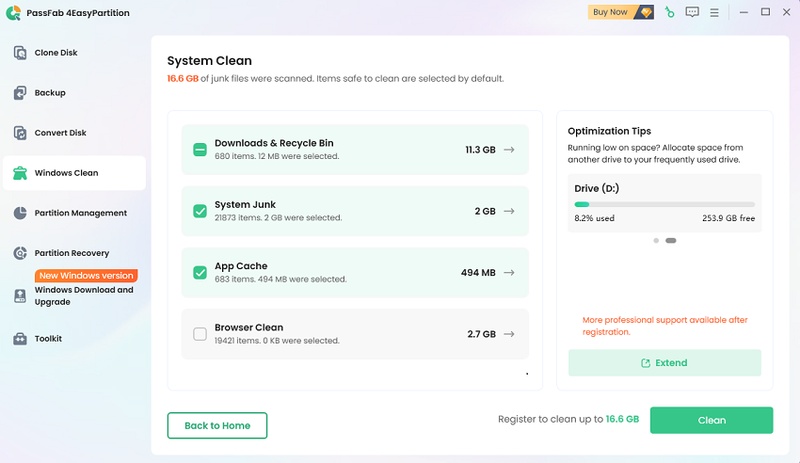Click the 253.9 GB free text
The image size is (800, 463).
729,218
